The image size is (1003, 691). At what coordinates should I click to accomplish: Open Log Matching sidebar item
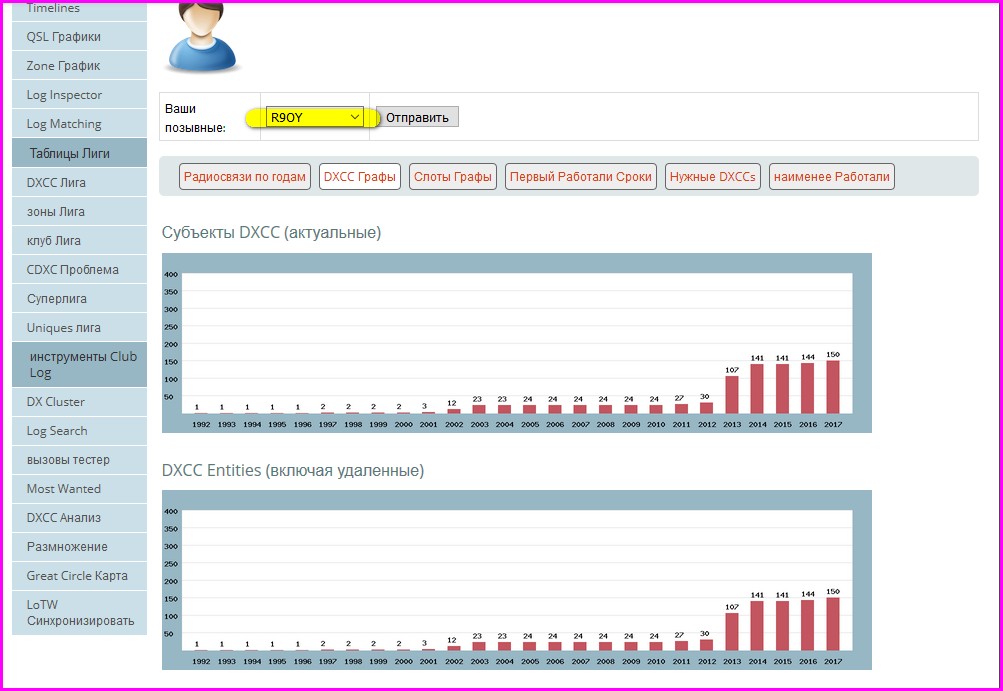tap(64, 124)
